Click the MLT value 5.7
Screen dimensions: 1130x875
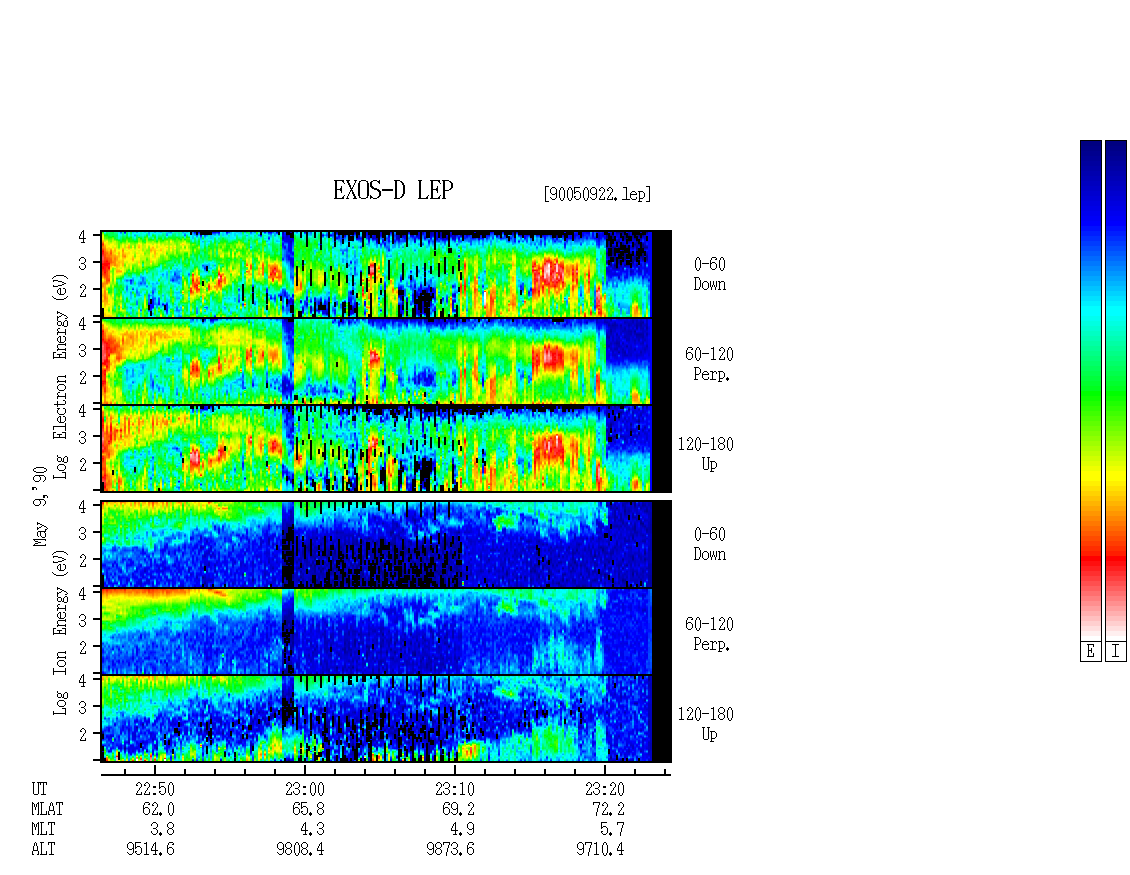coord(612,830)
